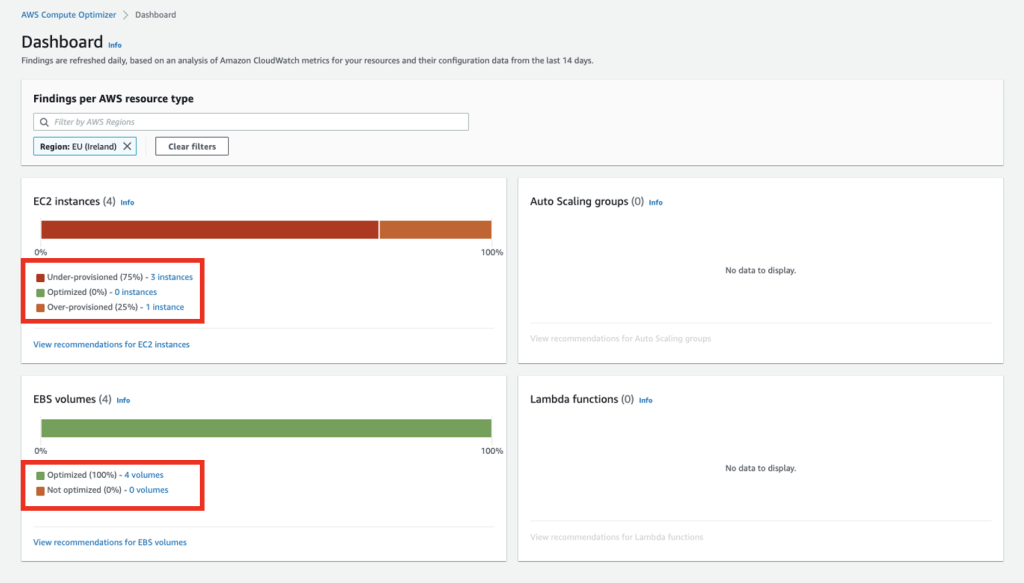Image resolution: width=1024 pixels, height=583 pixels.
Task: Open Info link beside Auto Scaling groups
Action: 655,202
